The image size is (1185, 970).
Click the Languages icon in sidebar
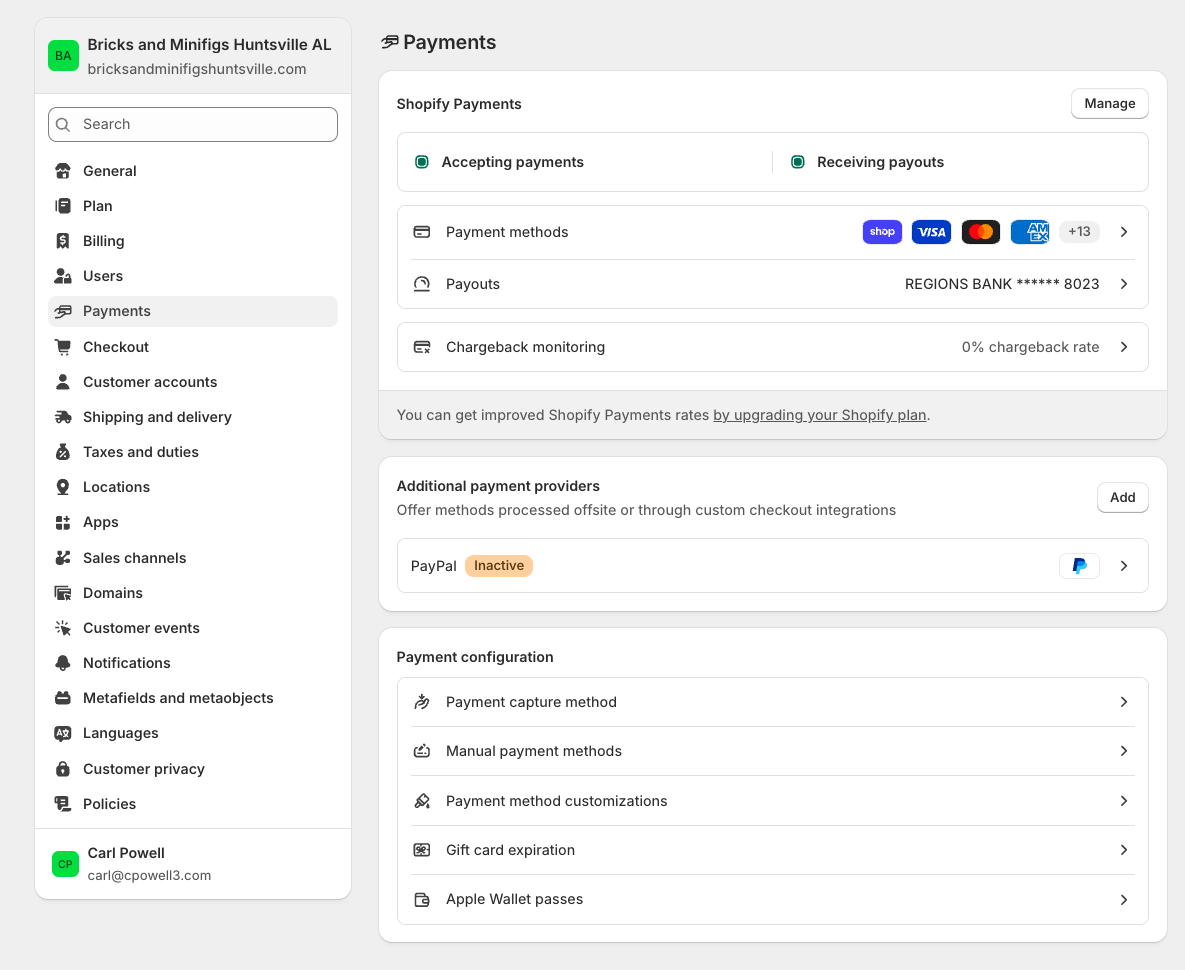coord(63,733)
